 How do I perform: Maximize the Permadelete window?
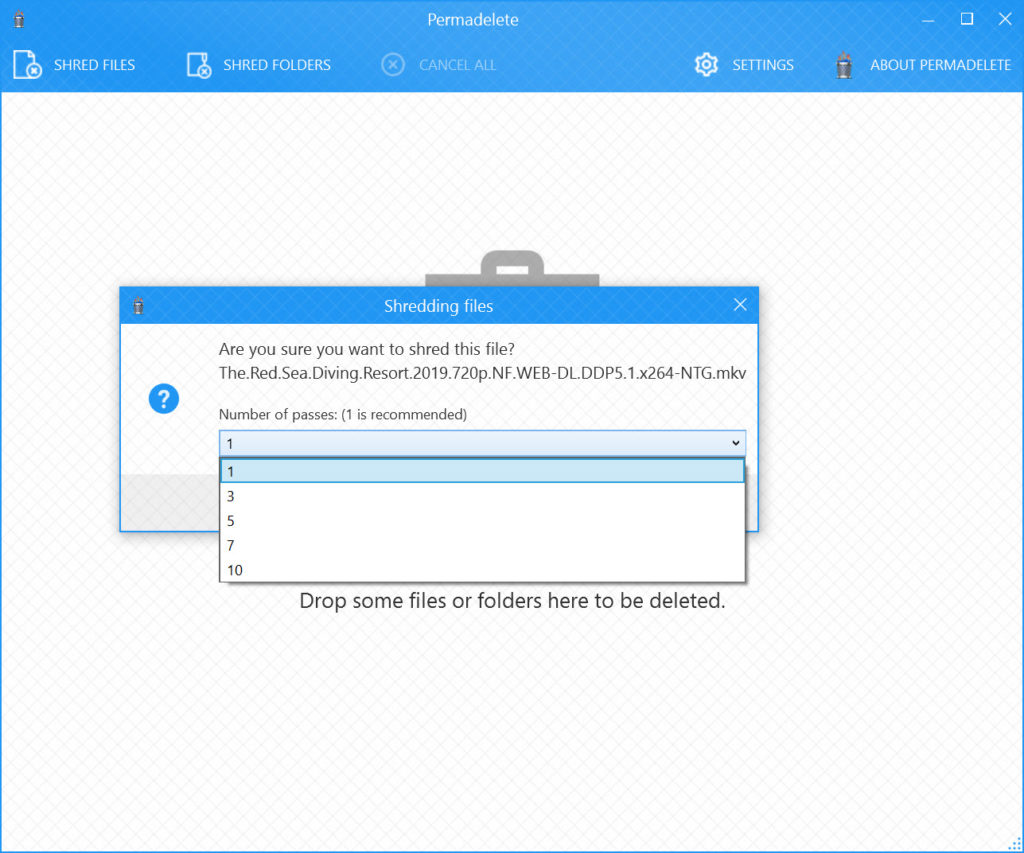point(967,19)
